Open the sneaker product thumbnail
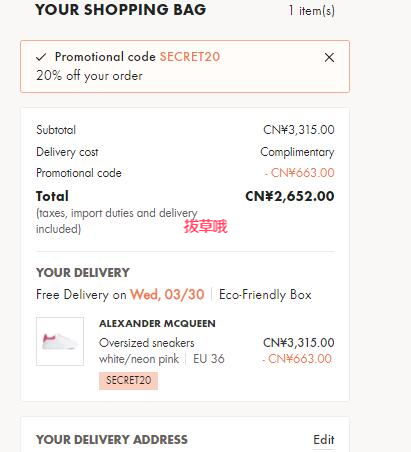Image resolution: width=411 pixels, height=452 pixels. point(60,341)
